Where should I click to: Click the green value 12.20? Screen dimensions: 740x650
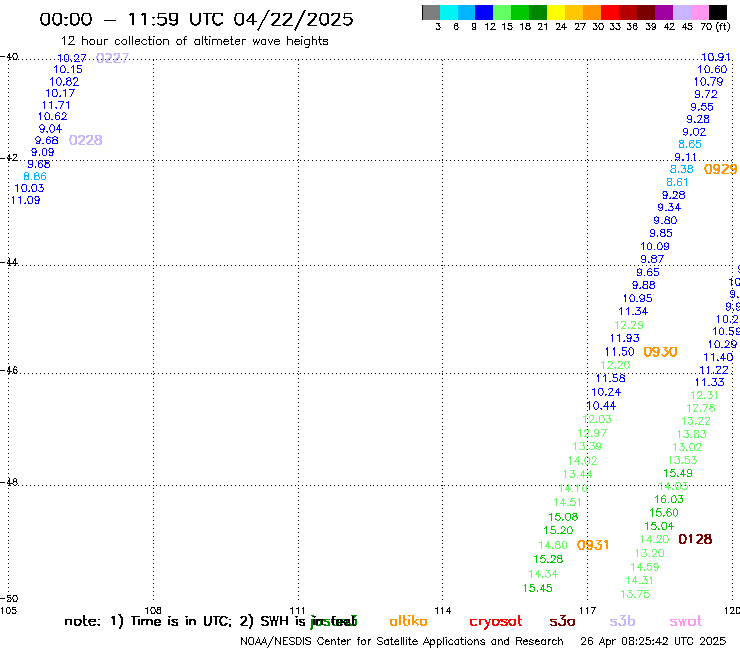[x=615, y=365]
